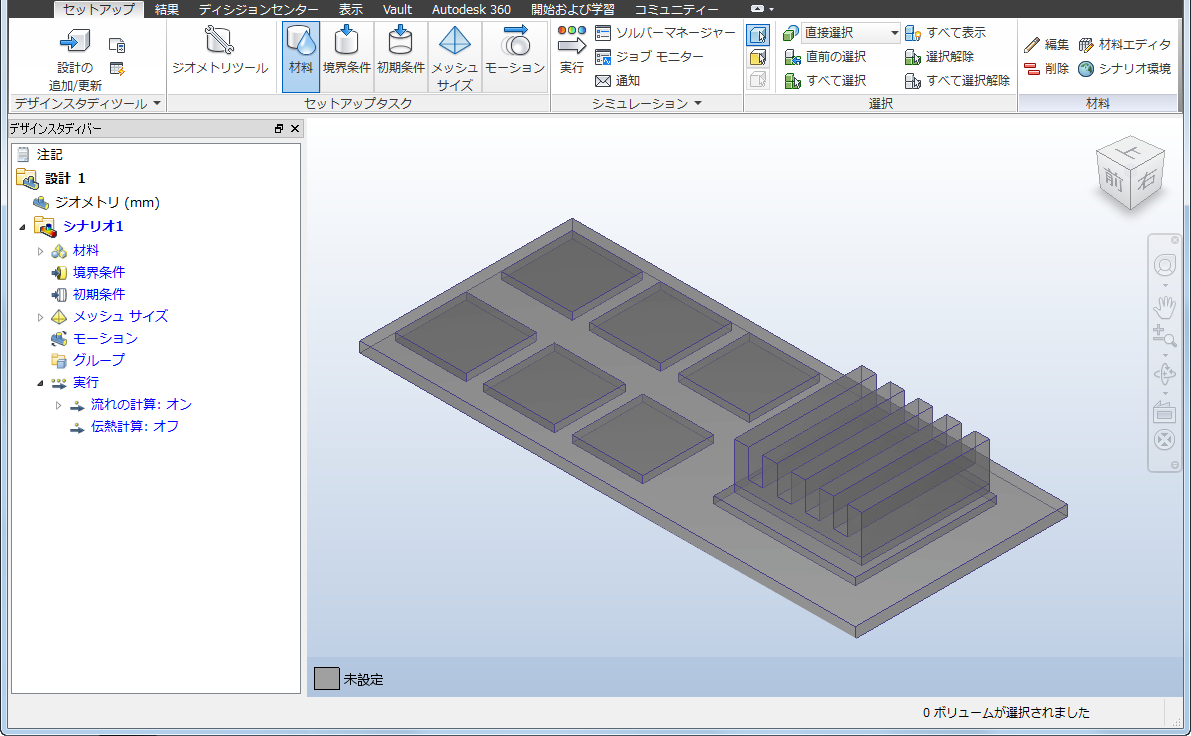Image resolution: width=1191 pixels, height=736 pixels.
Task: Collapse the 実行 tree node
Action: 40,384
